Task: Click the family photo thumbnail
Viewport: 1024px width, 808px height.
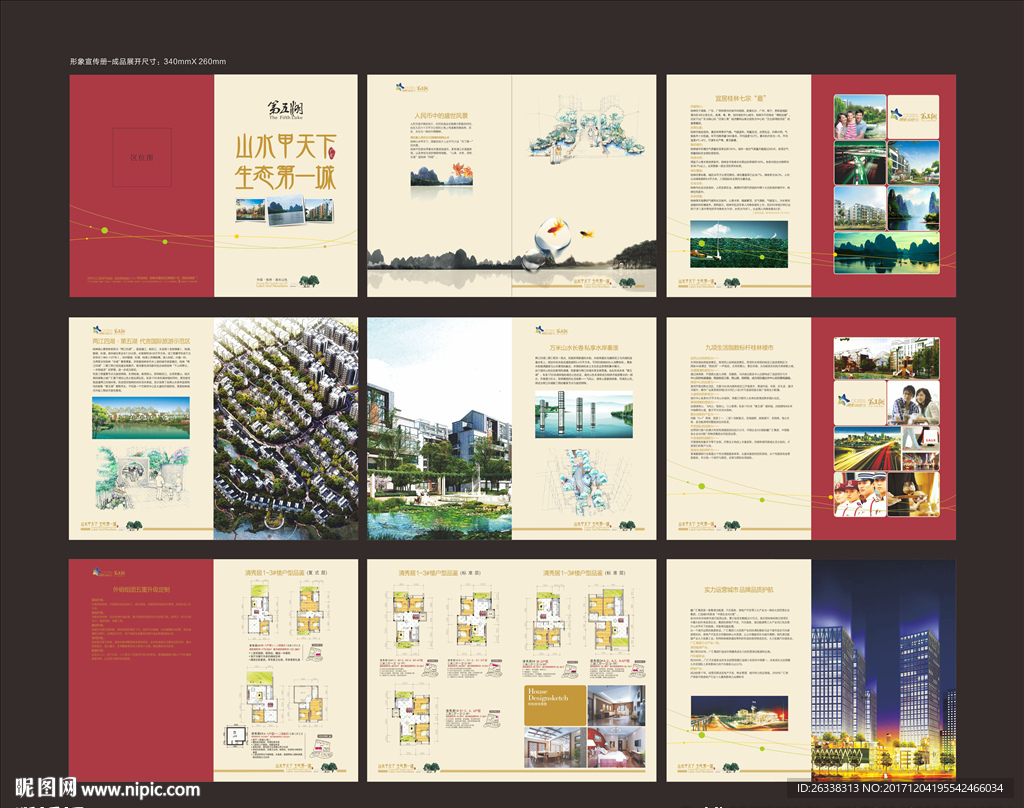Action: click(859, 117)
